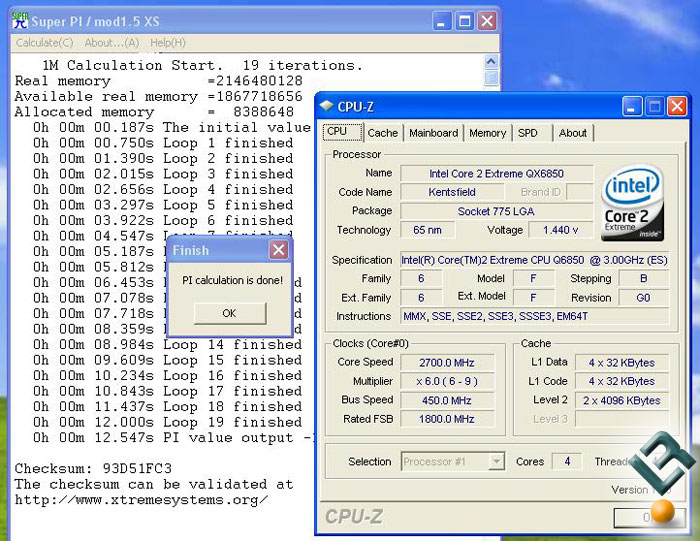Click the Allocated memory line
700x541 pixels.
(x=154, y=112)
